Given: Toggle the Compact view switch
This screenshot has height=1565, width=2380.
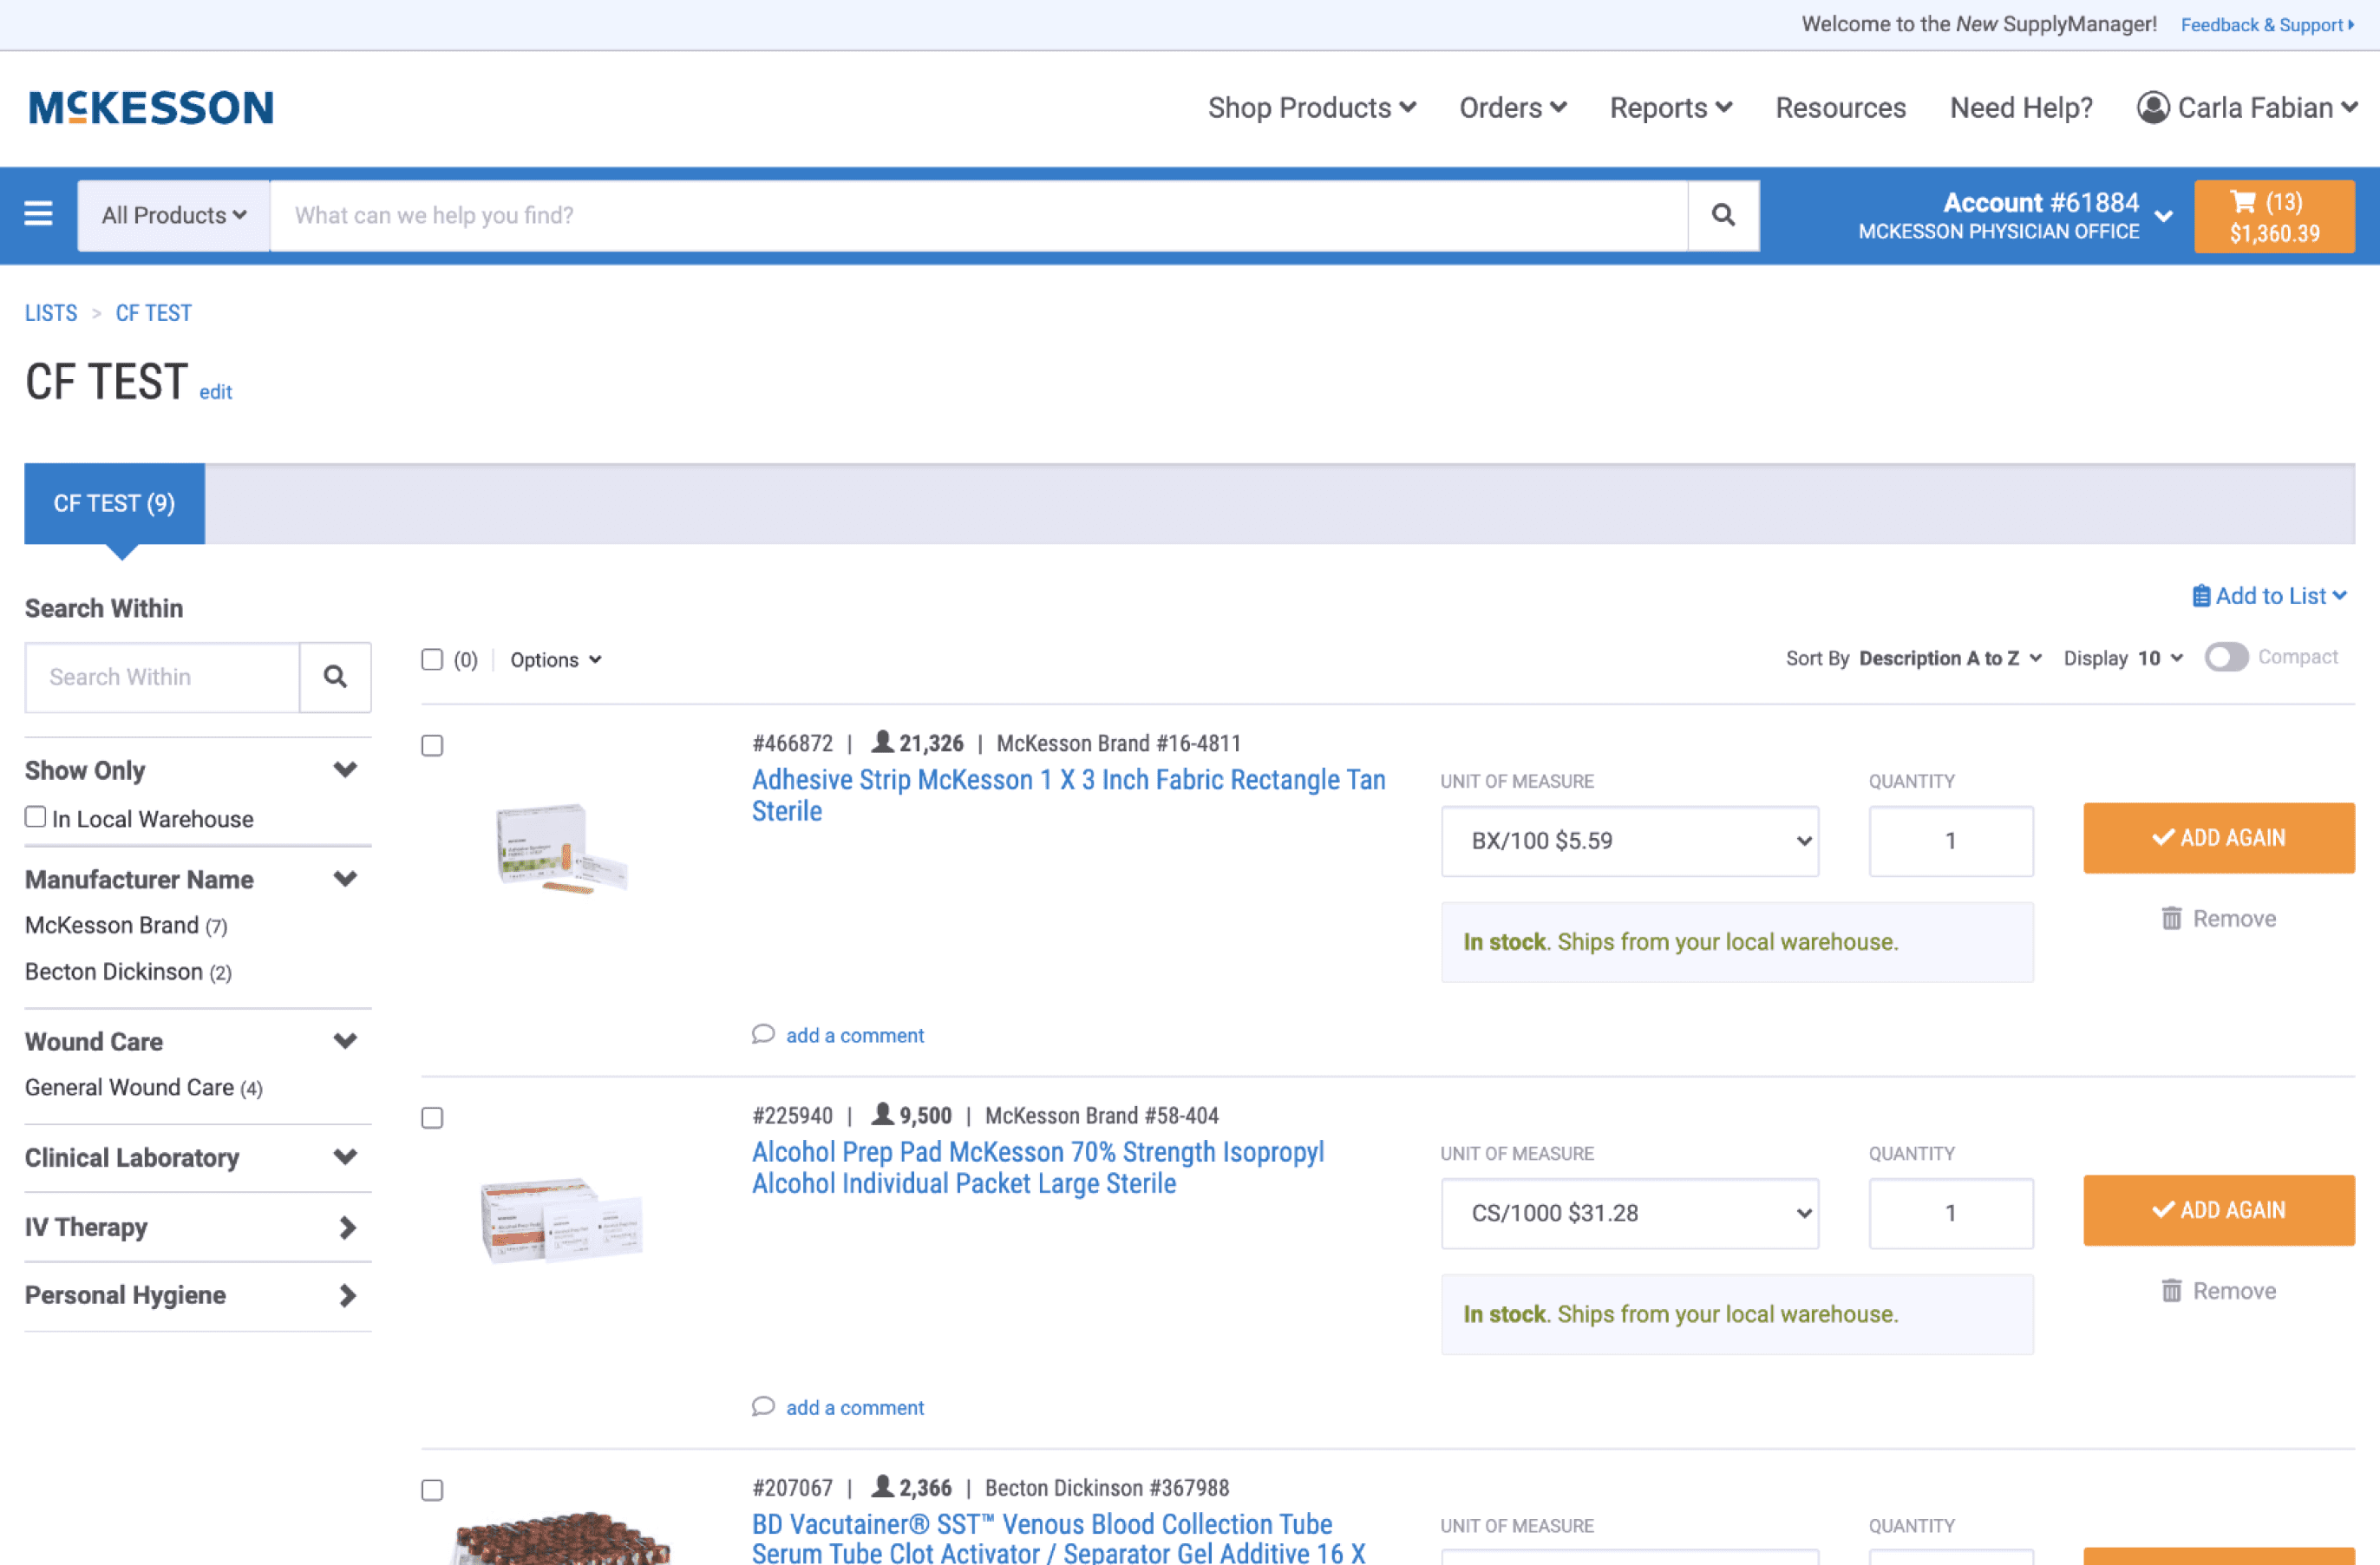Looking at the screenshot, I should coord(2226,657).
